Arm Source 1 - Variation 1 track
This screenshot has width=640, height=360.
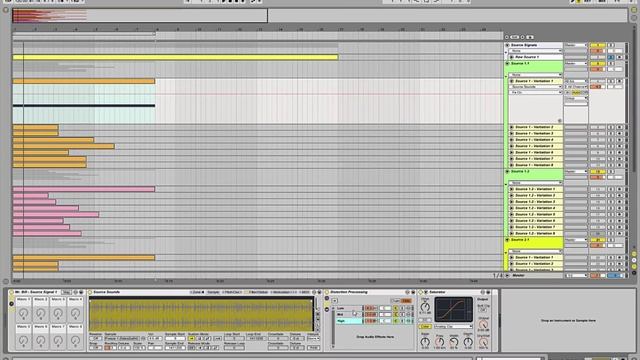[x=620, y=81]
